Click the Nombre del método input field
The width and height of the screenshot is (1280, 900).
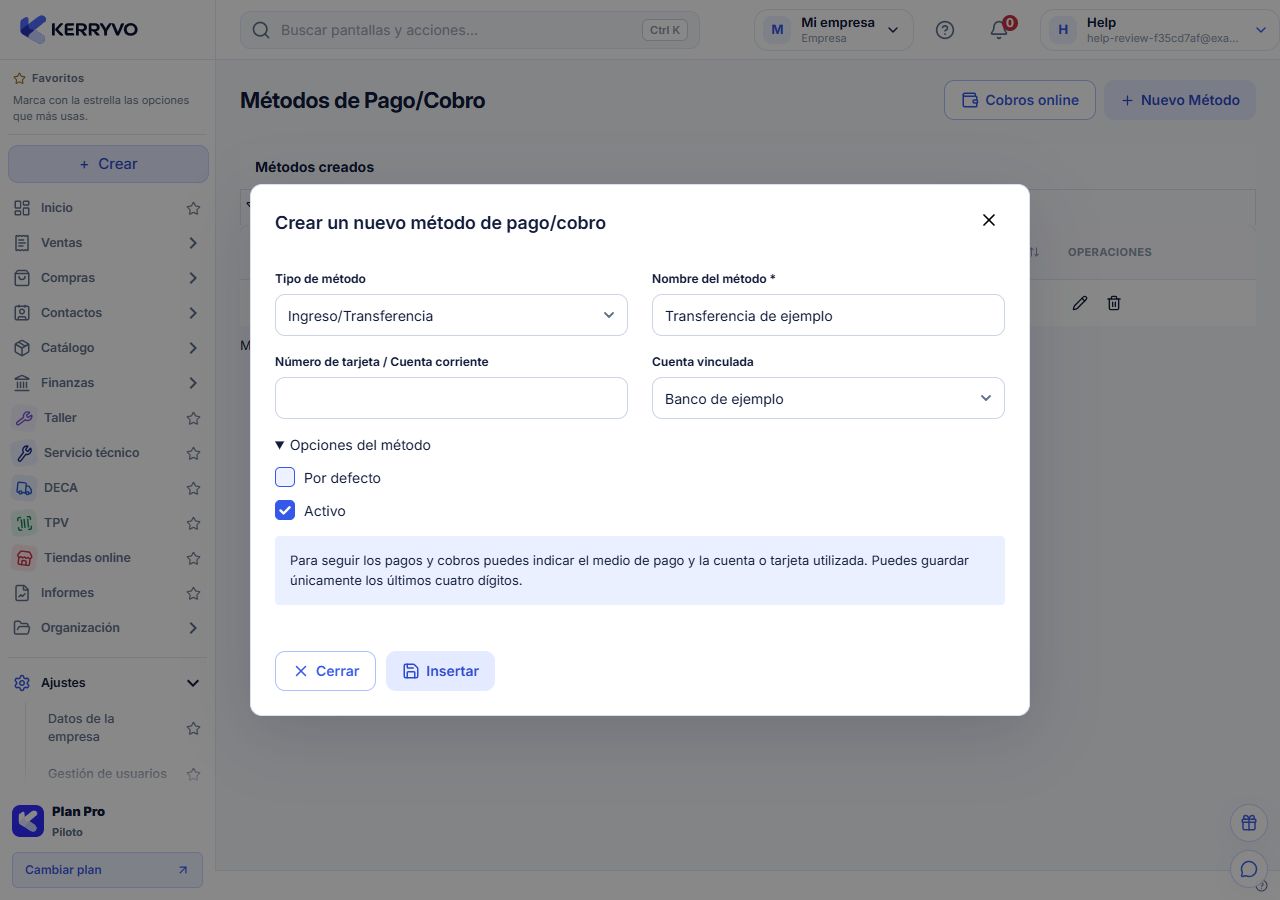coord(828,315)
